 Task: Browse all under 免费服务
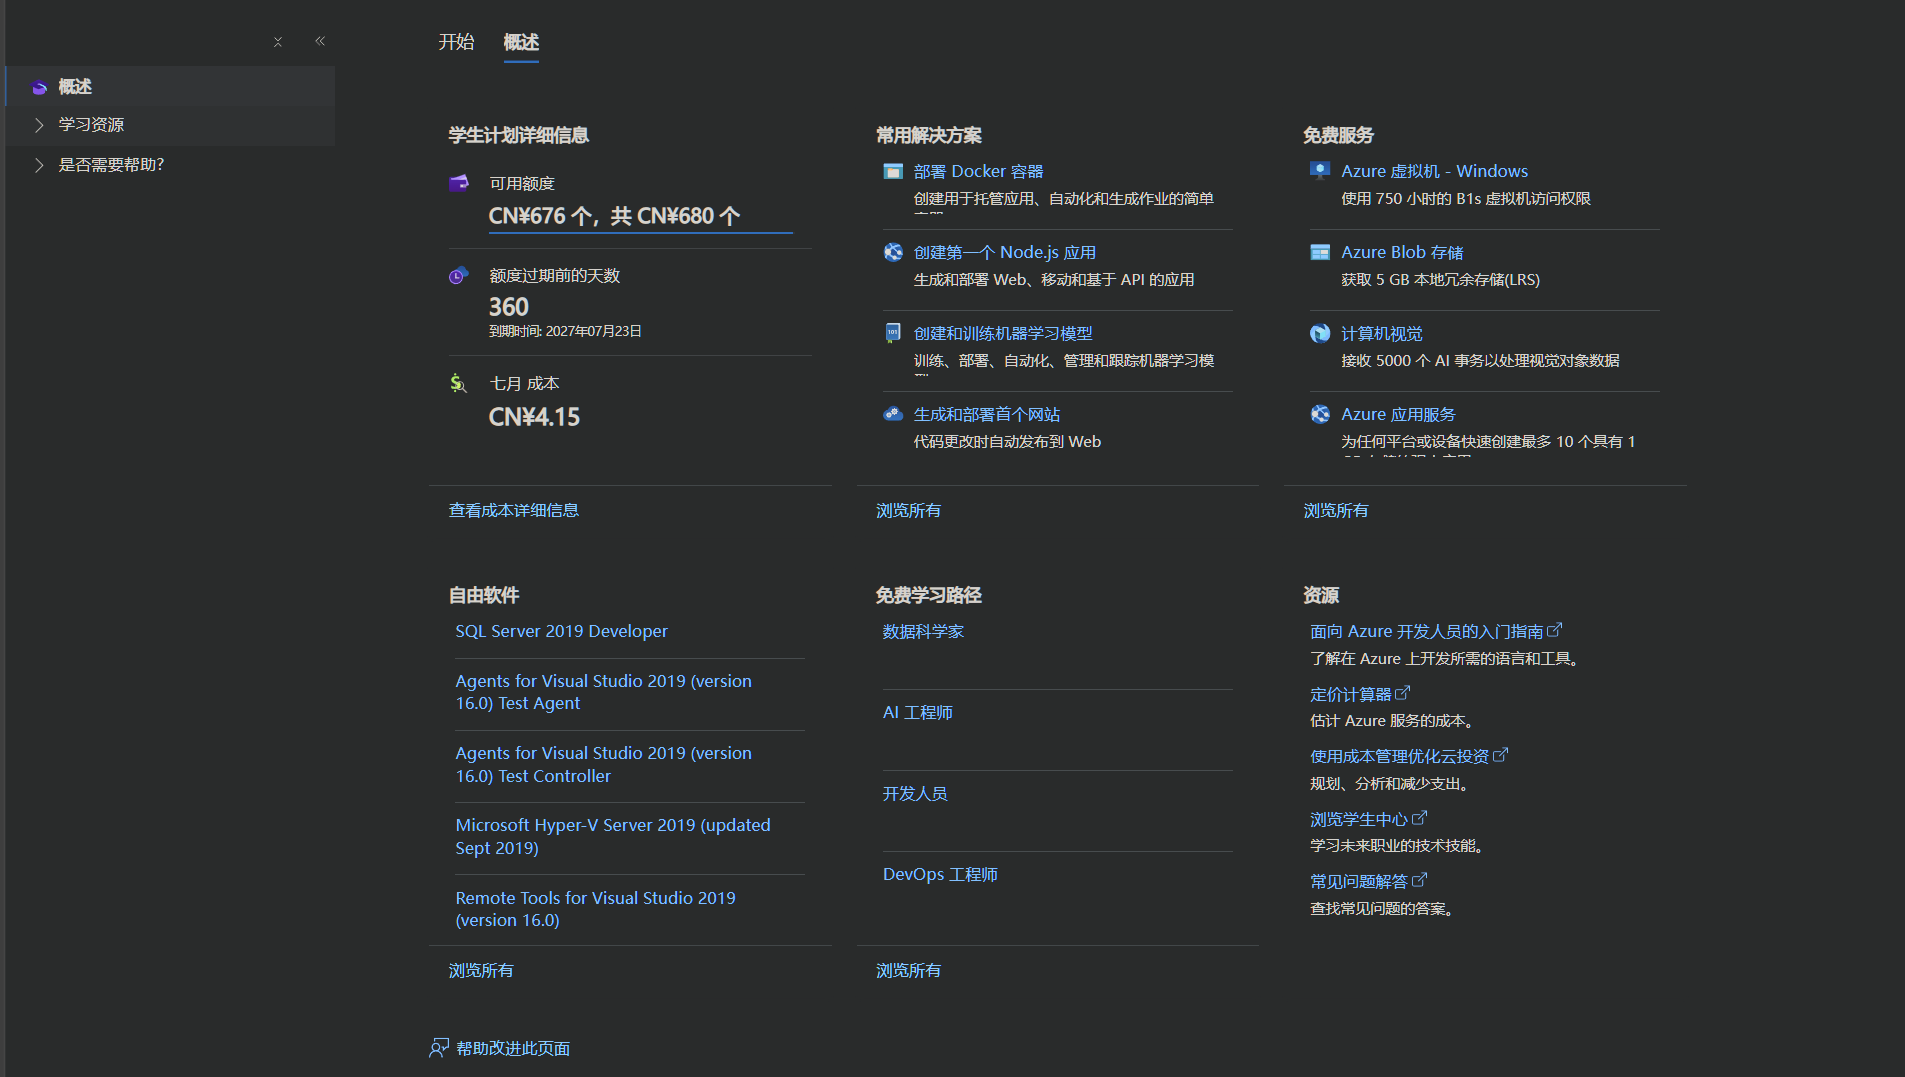[1335, 510]
